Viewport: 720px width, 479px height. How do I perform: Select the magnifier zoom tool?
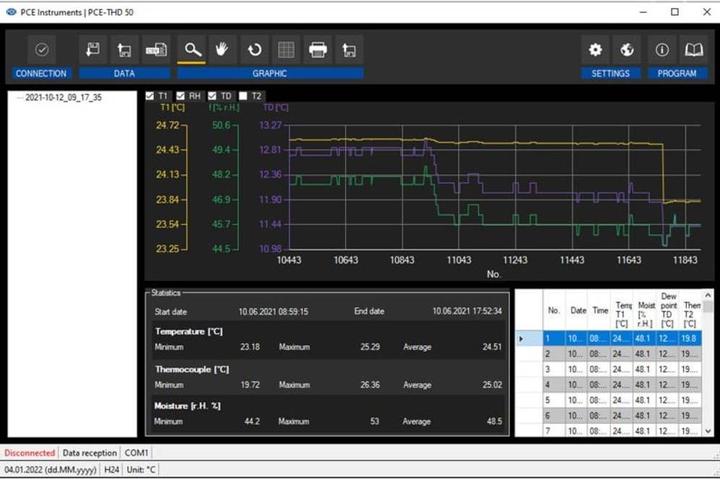pos(192,50)
